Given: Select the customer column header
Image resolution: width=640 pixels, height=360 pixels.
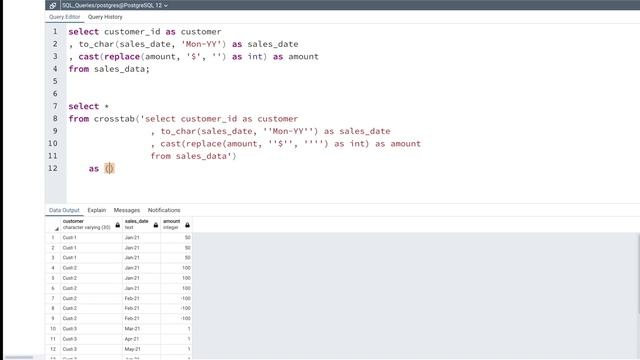Looking at the screenshot, I should [x=91, y=224].
